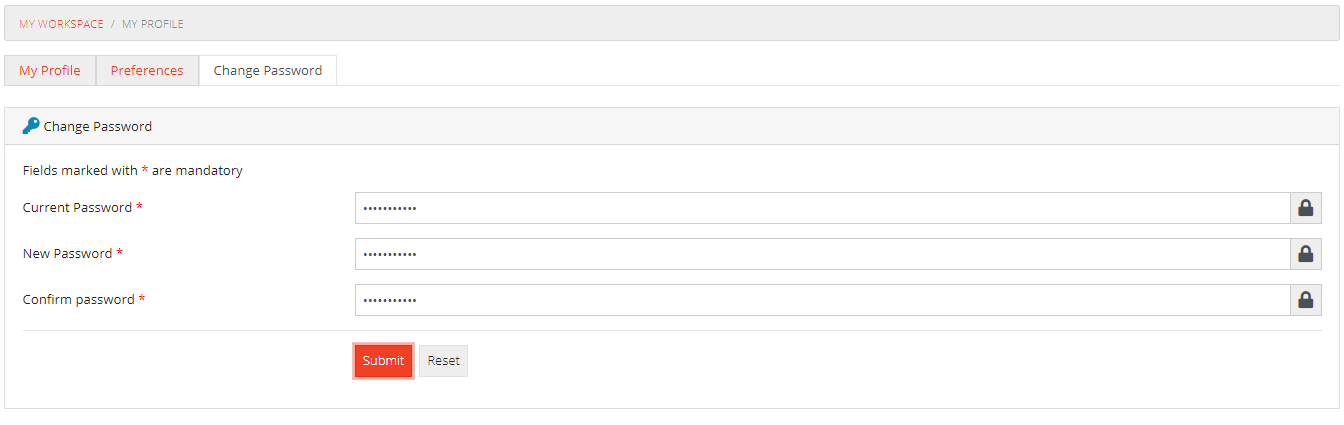The image size is (1344, 425).
Task: Focus the Confirm password input field
Action: coord(823,300)
